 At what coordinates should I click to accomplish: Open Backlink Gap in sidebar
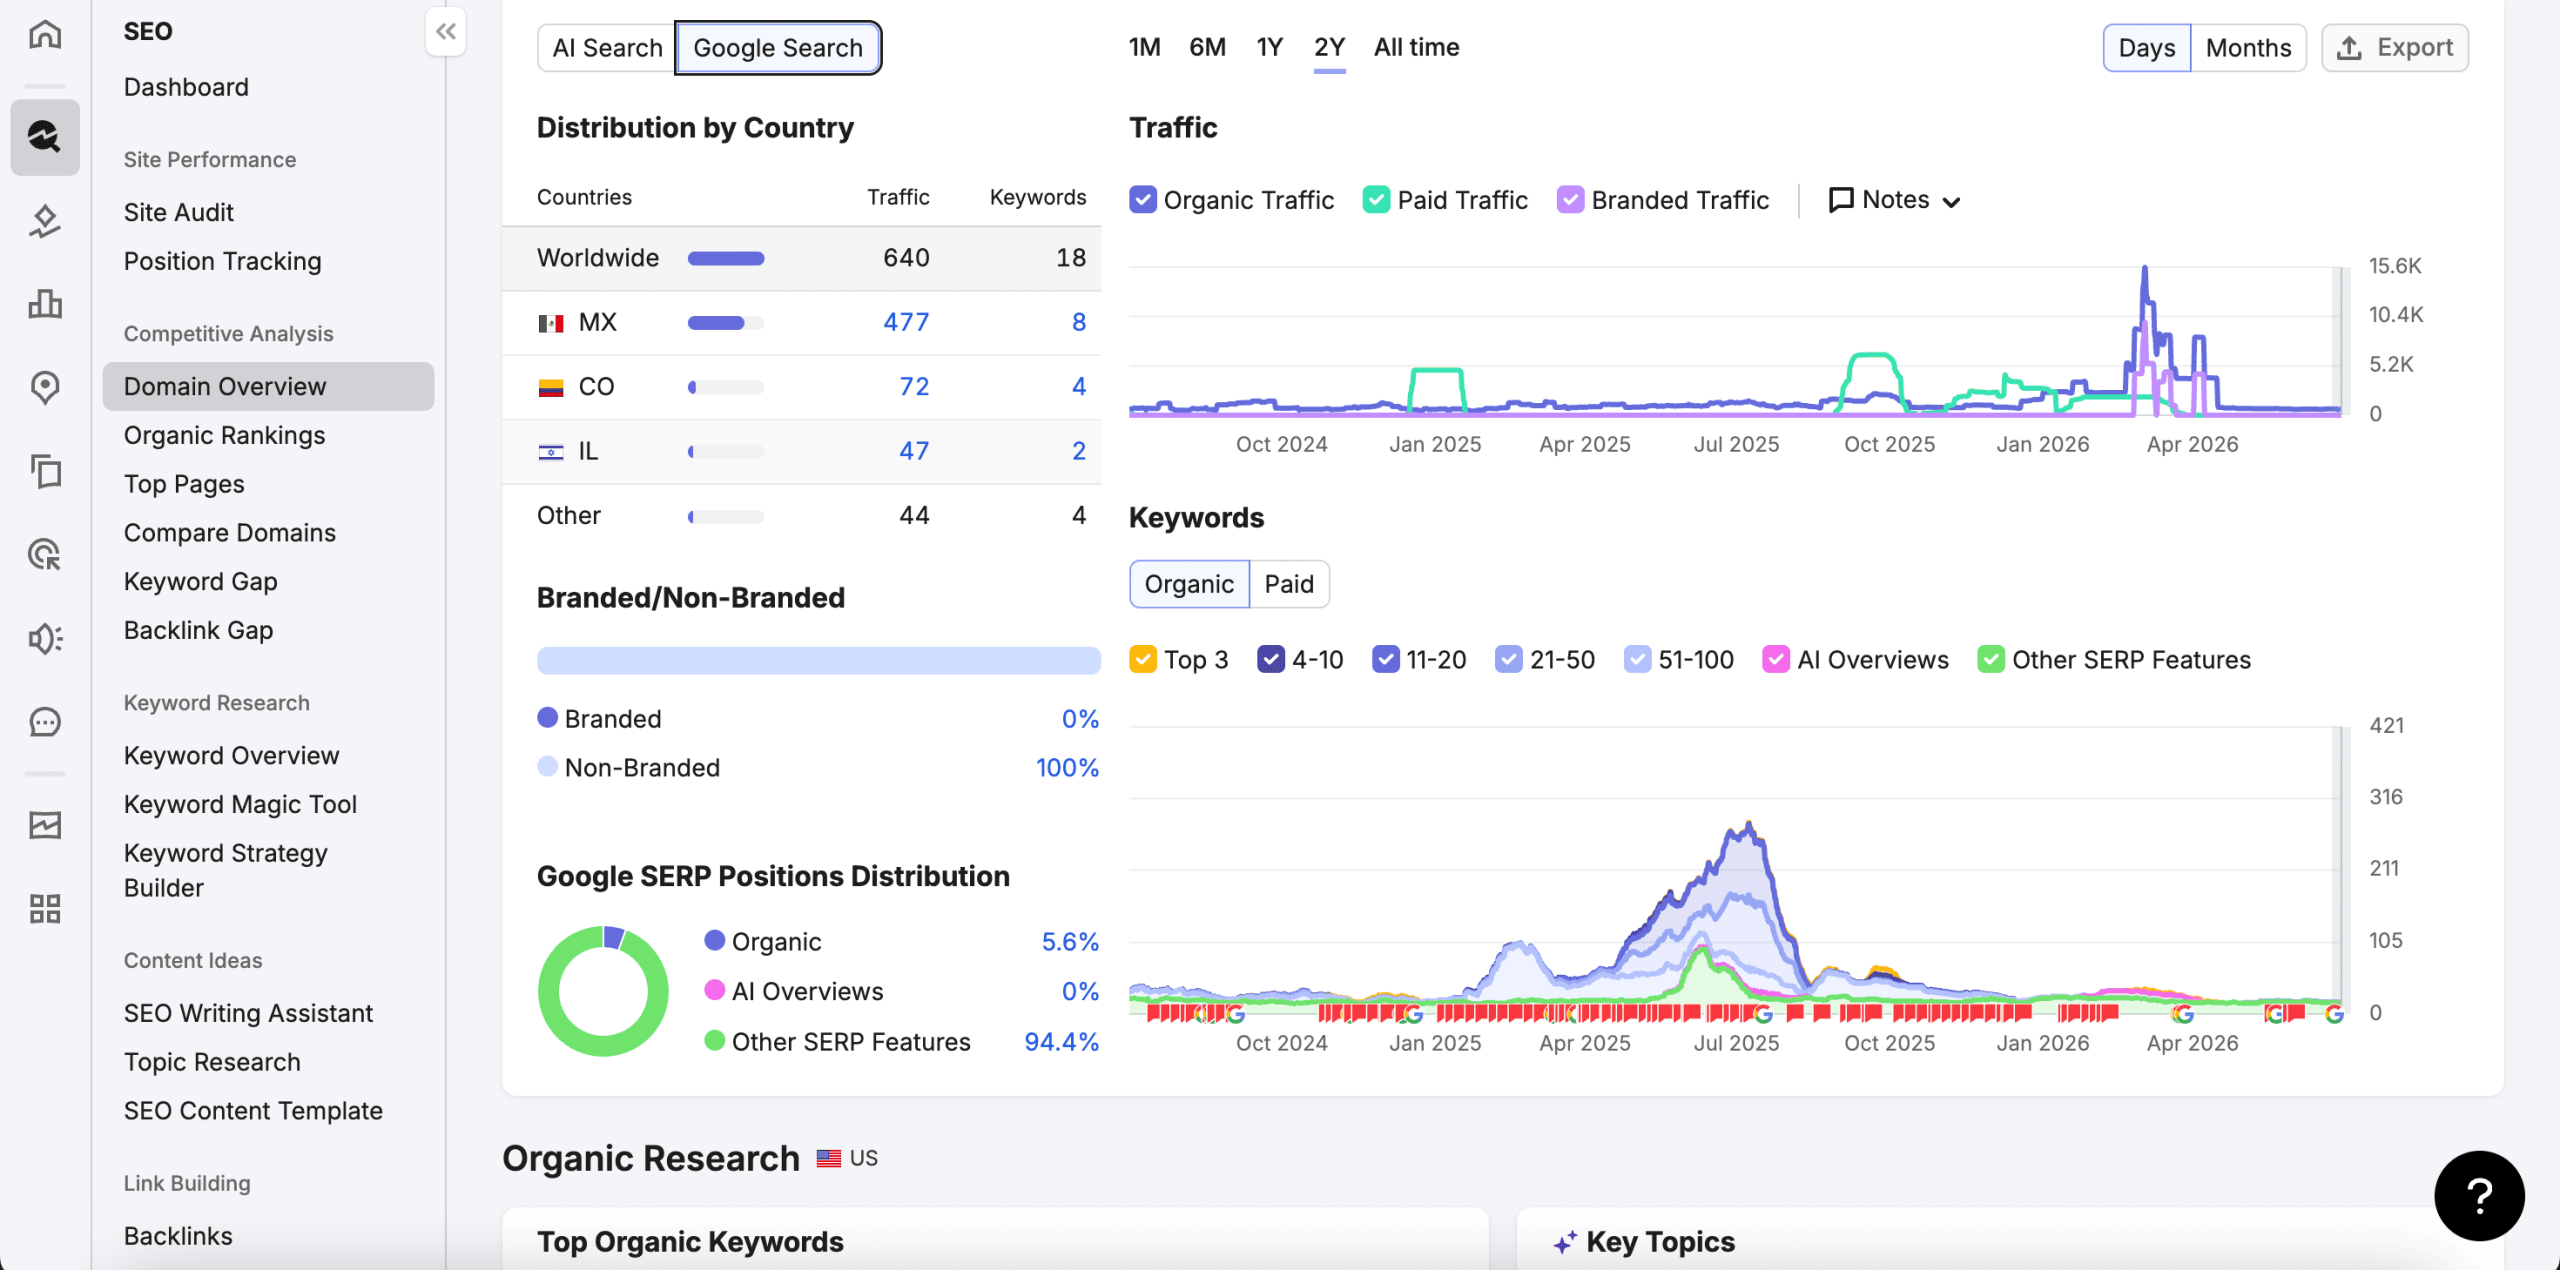point(198,630)
